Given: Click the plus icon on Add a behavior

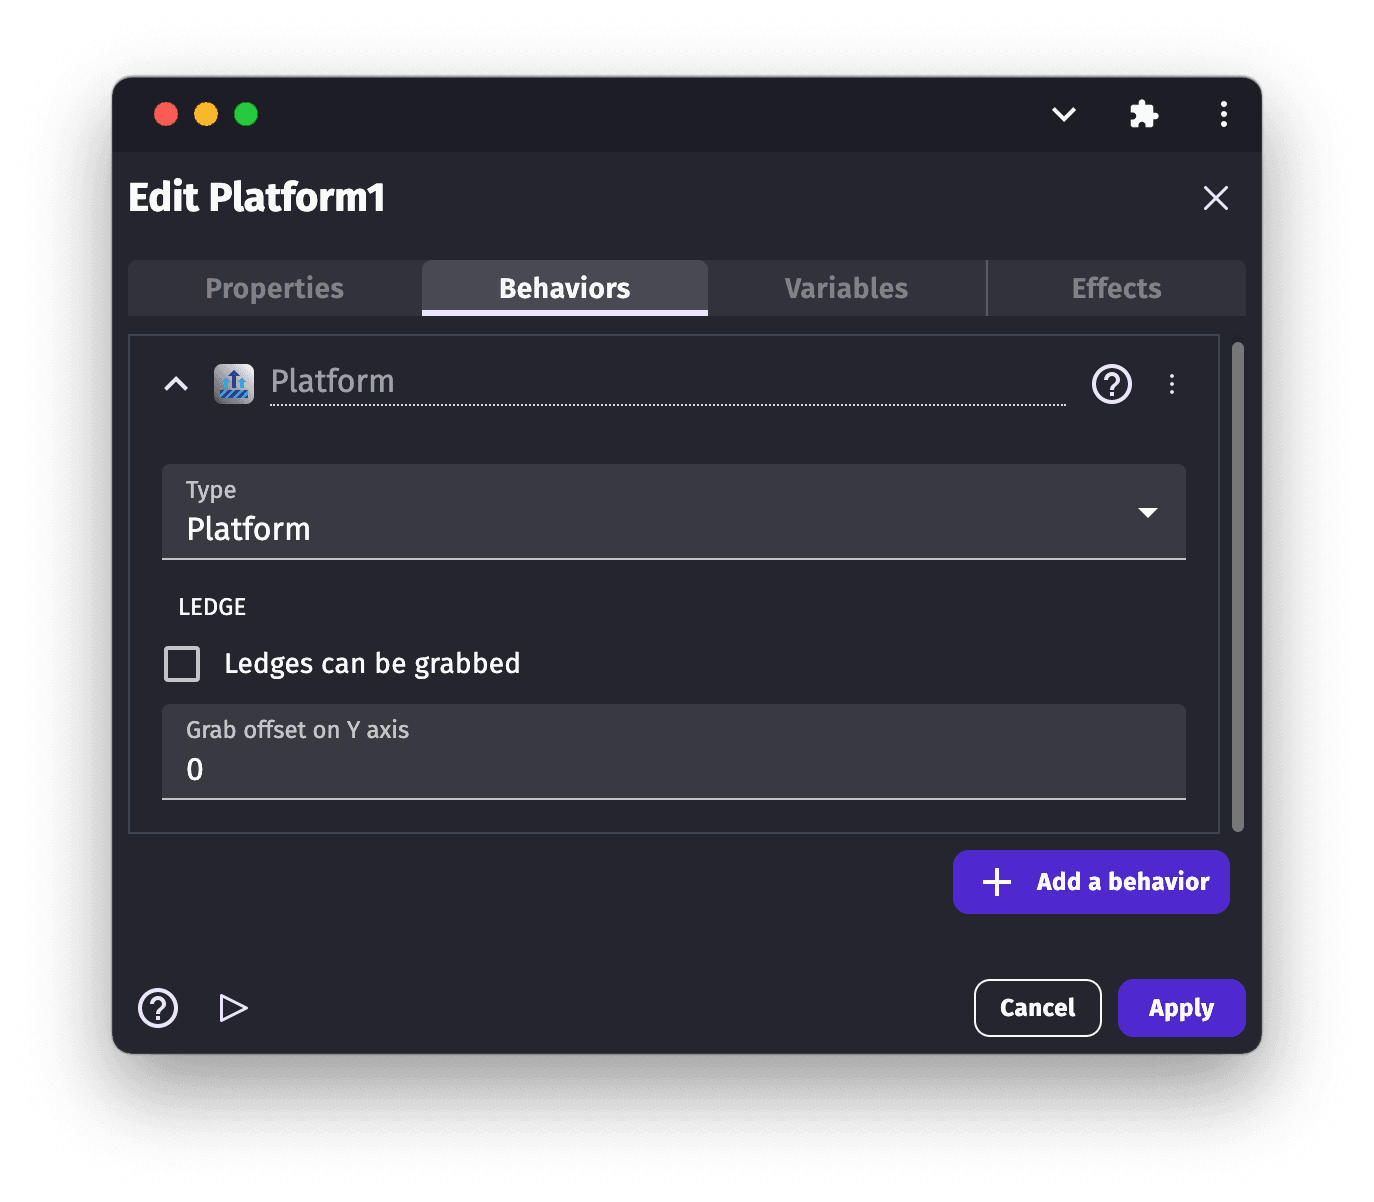Looking at the screenshot, I should point(997,882).
